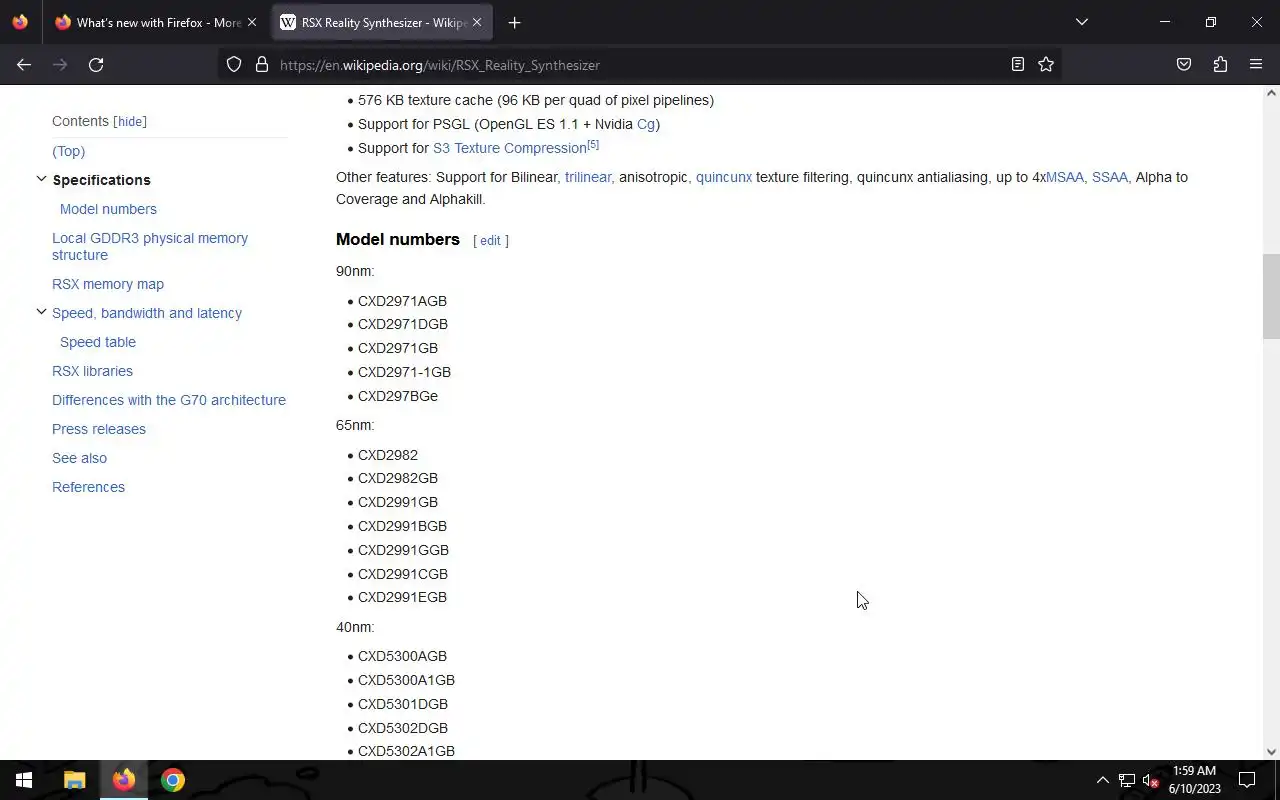
Task: Edit the Model numbers section
Action: coord(490,240)
